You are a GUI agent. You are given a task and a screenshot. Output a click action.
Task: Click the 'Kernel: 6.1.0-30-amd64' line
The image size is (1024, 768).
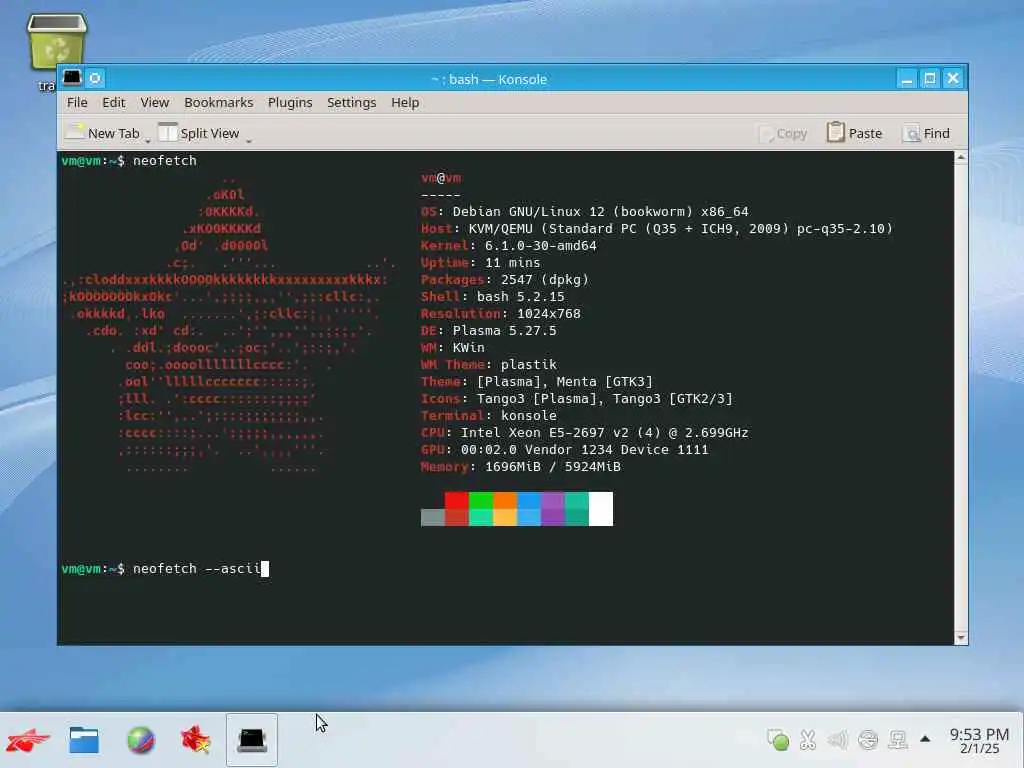click(508, 246)
